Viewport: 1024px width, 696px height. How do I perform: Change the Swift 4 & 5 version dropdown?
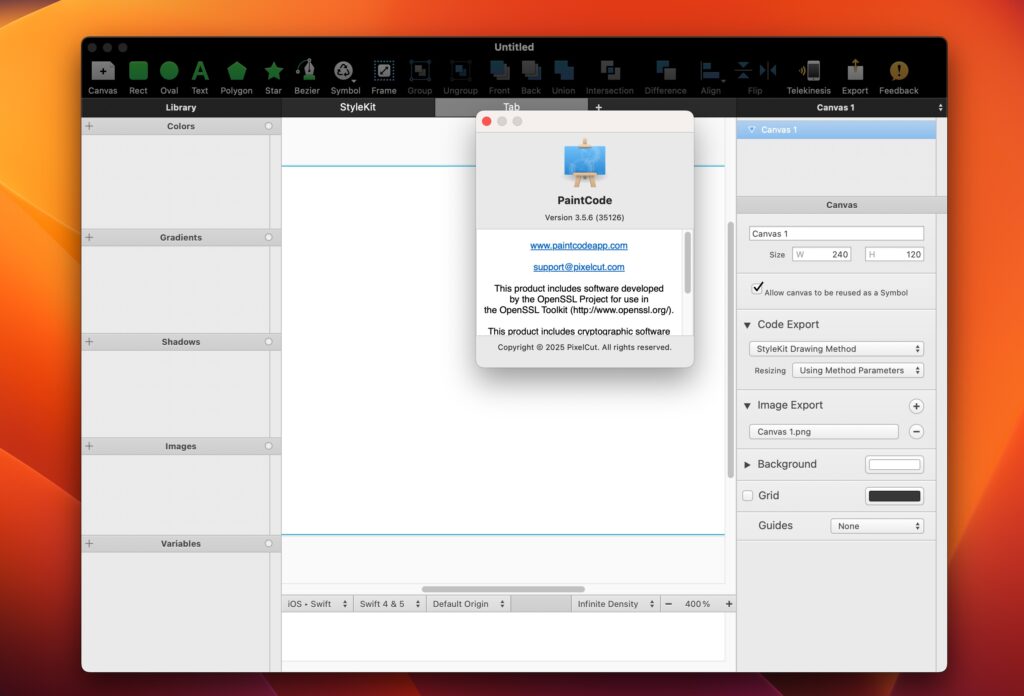390,603
